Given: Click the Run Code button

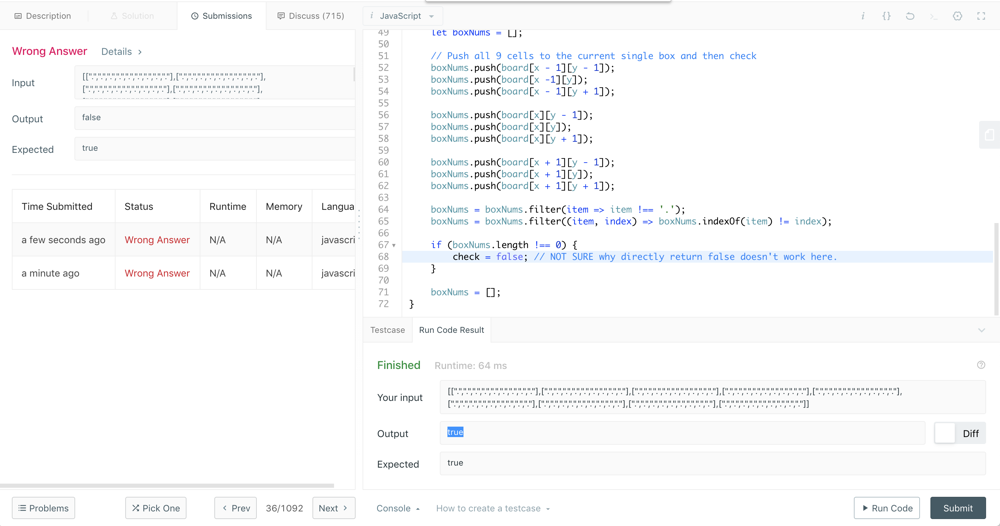Looking at the screenshot, I should point(887,508).
